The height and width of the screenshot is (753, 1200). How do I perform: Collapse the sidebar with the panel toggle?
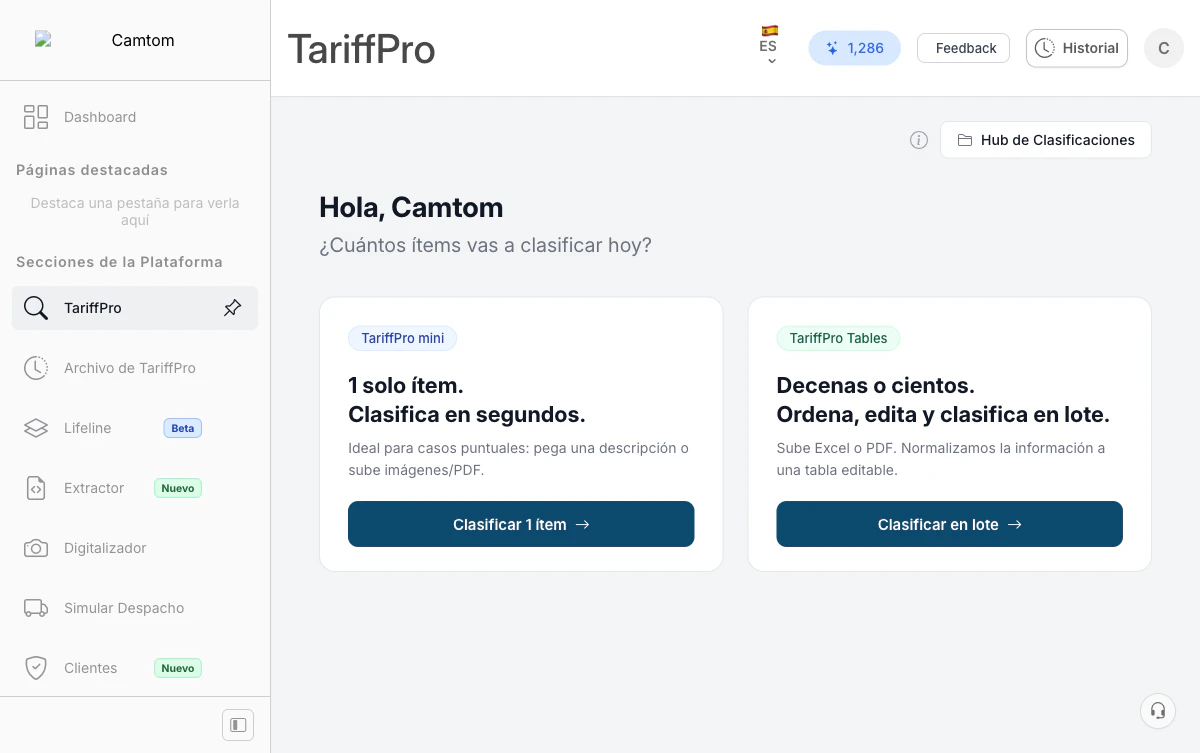click(237, 725)
